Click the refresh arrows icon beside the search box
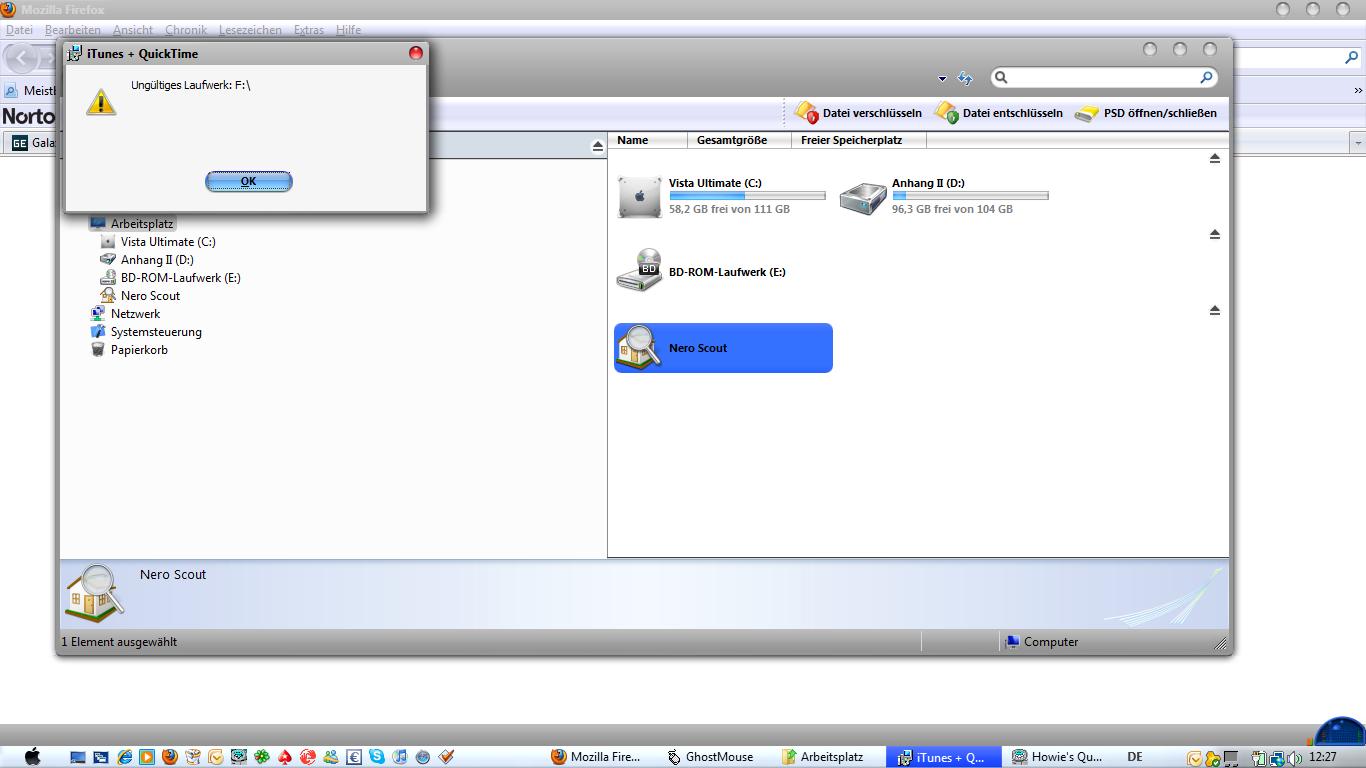 coord(965,78)
